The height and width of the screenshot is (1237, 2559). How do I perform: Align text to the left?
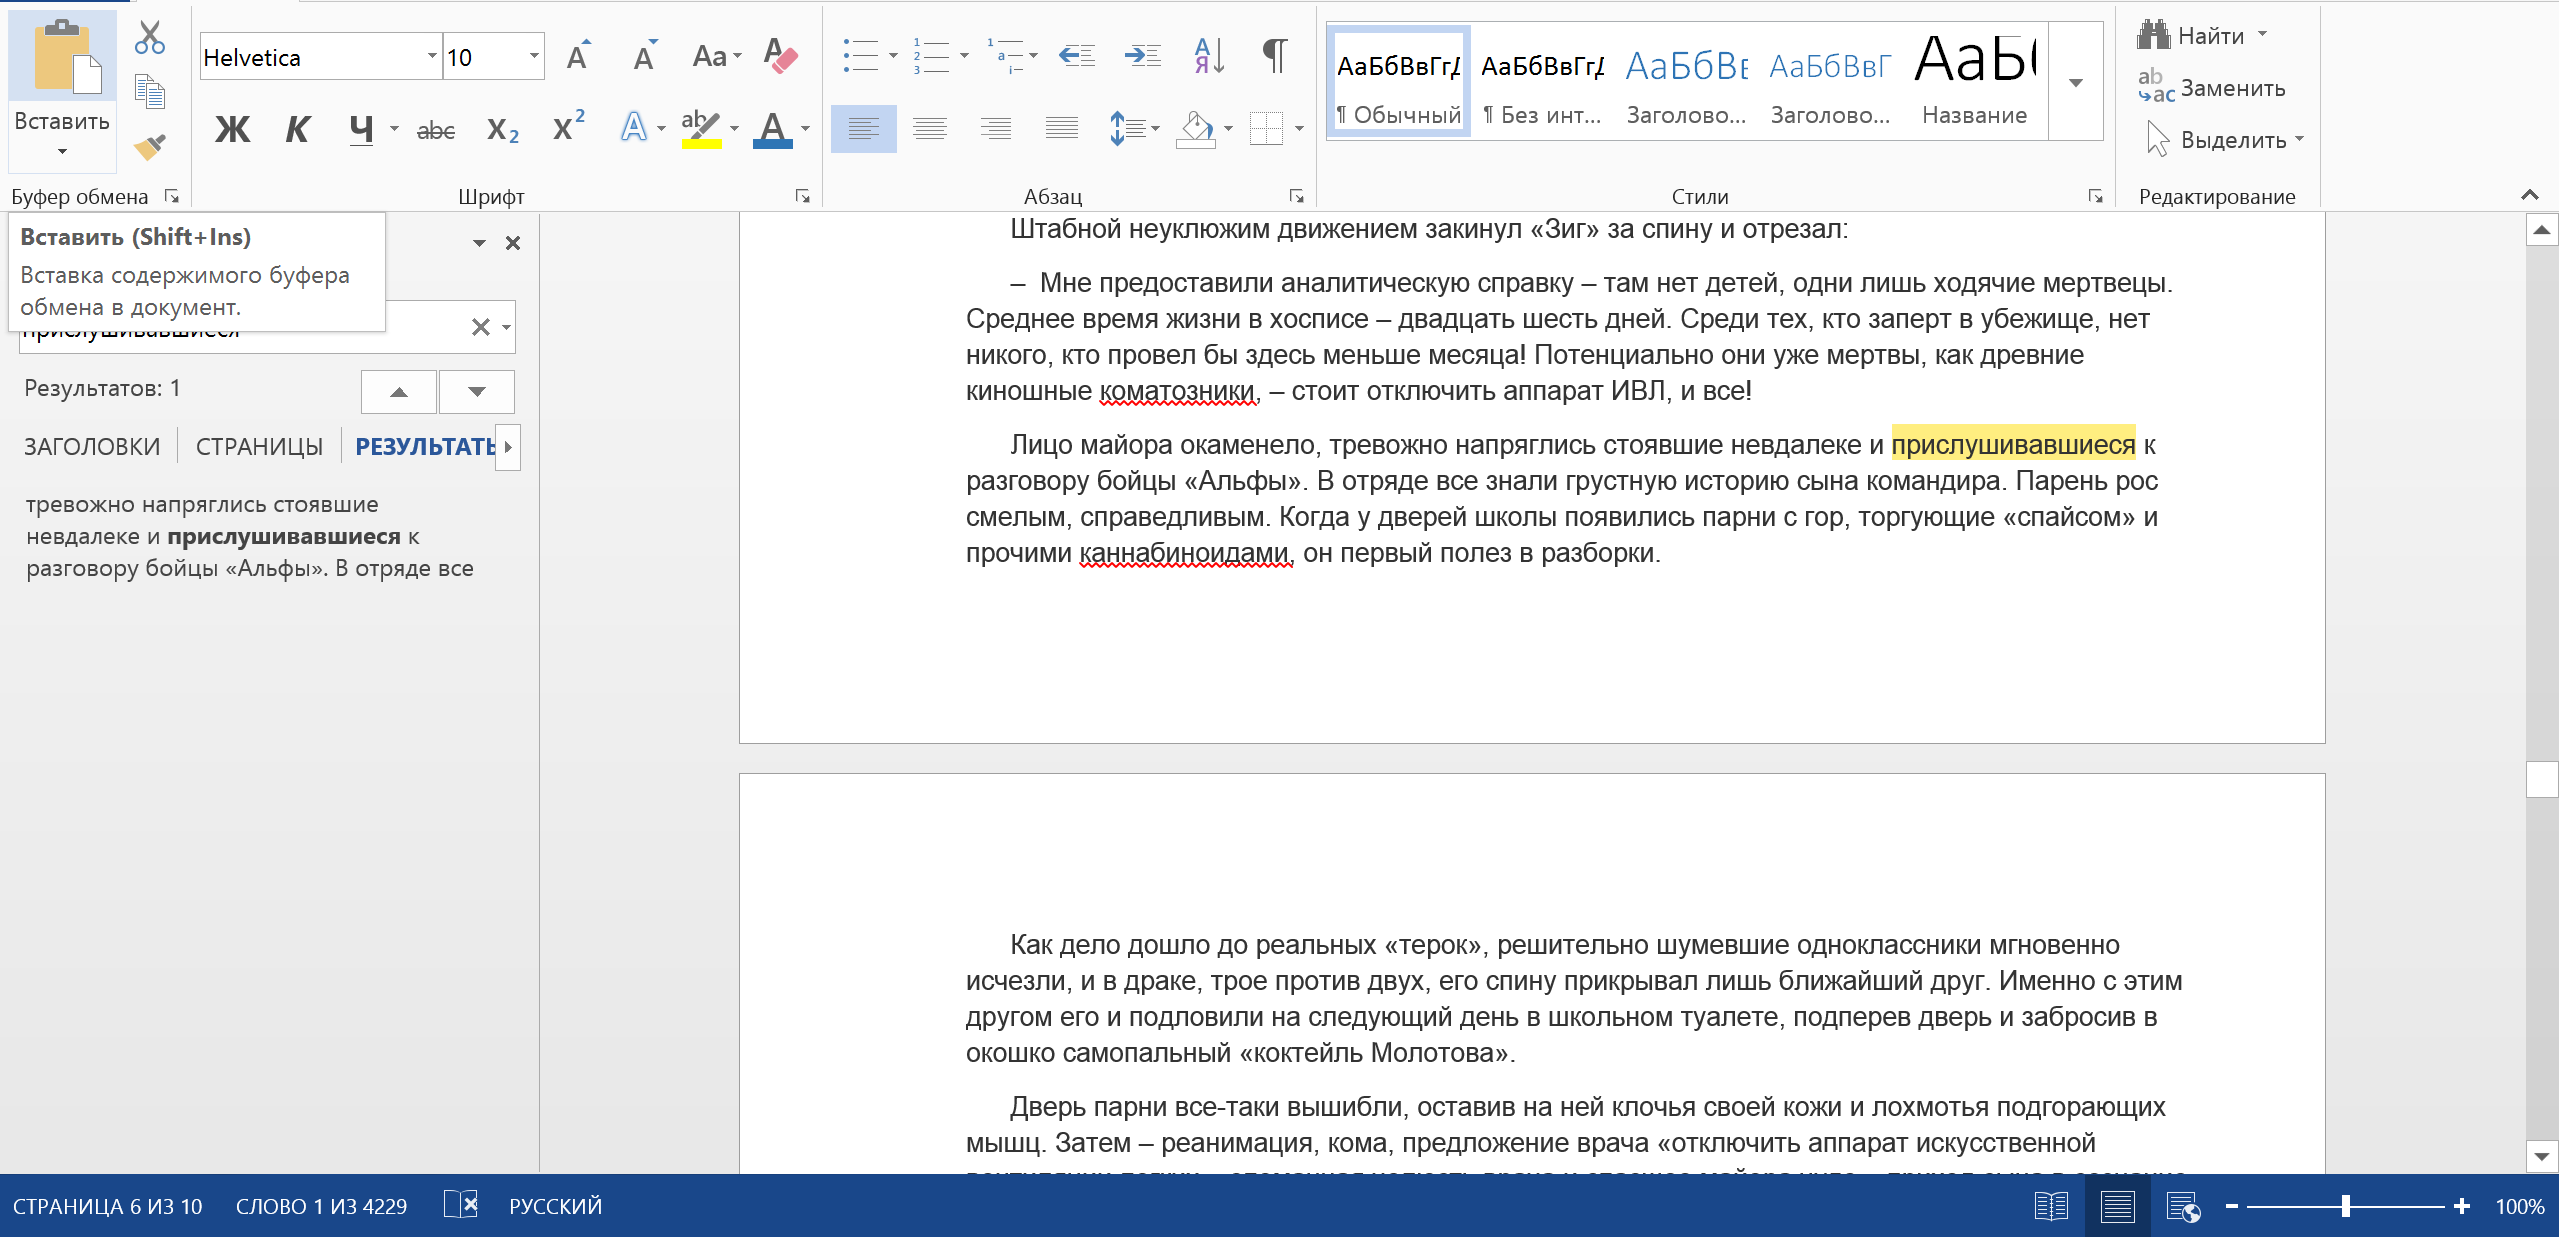[863, 129]
